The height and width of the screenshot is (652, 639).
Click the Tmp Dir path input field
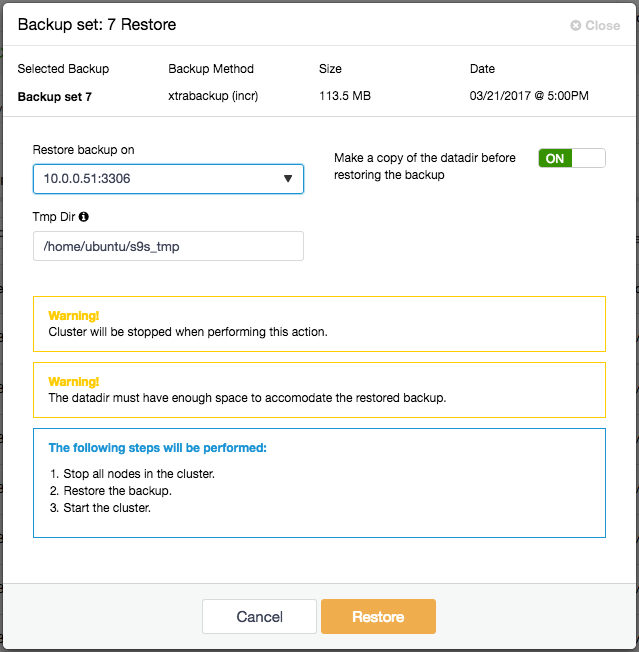[x=168, y=246]
